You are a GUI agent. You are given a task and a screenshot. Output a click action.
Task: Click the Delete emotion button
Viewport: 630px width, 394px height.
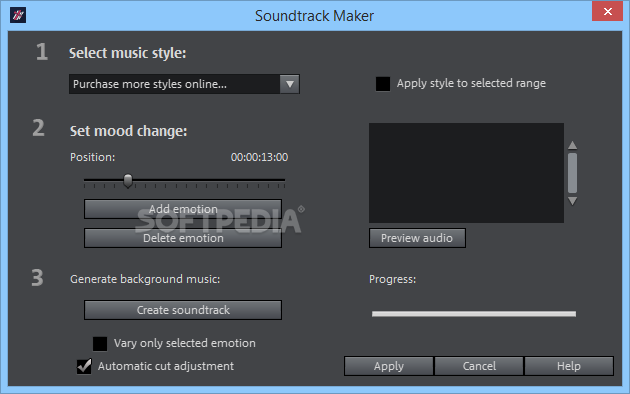(183, 238)
